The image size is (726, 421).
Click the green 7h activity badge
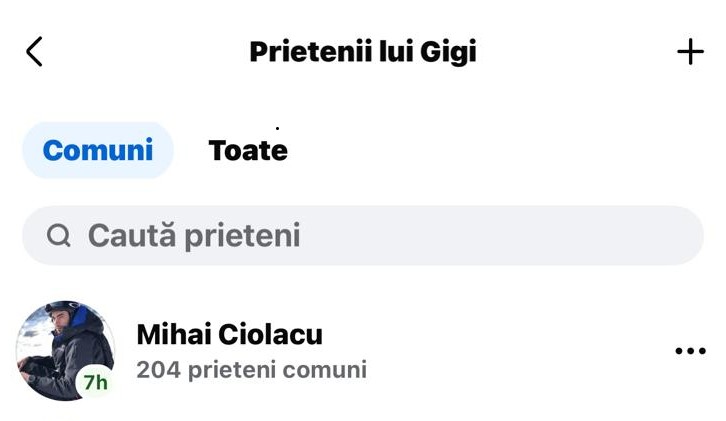click(96, 382)
